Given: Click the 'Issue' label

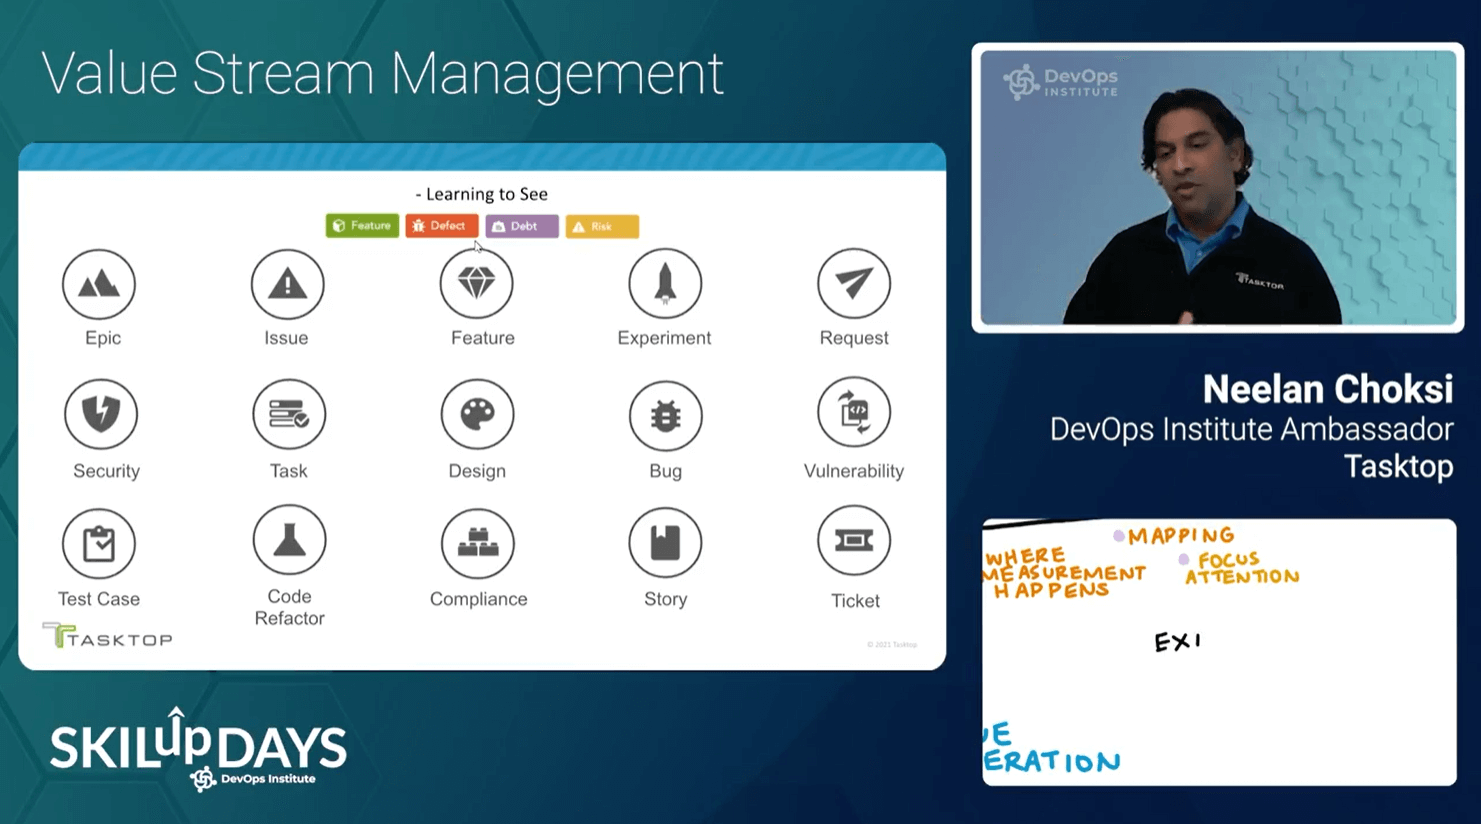Looking at the screenshot, I should pyautogui.click(x=286, y=338).
